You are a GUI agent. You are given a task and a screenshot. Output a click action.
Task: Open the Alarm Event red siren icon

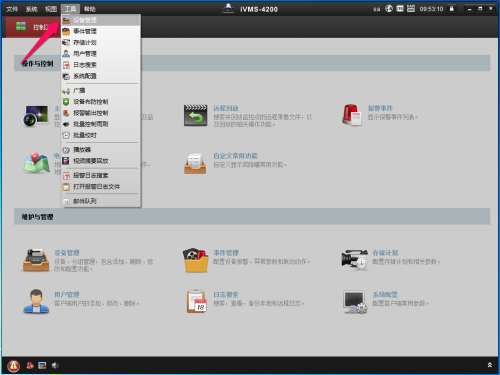pos(352,115)
